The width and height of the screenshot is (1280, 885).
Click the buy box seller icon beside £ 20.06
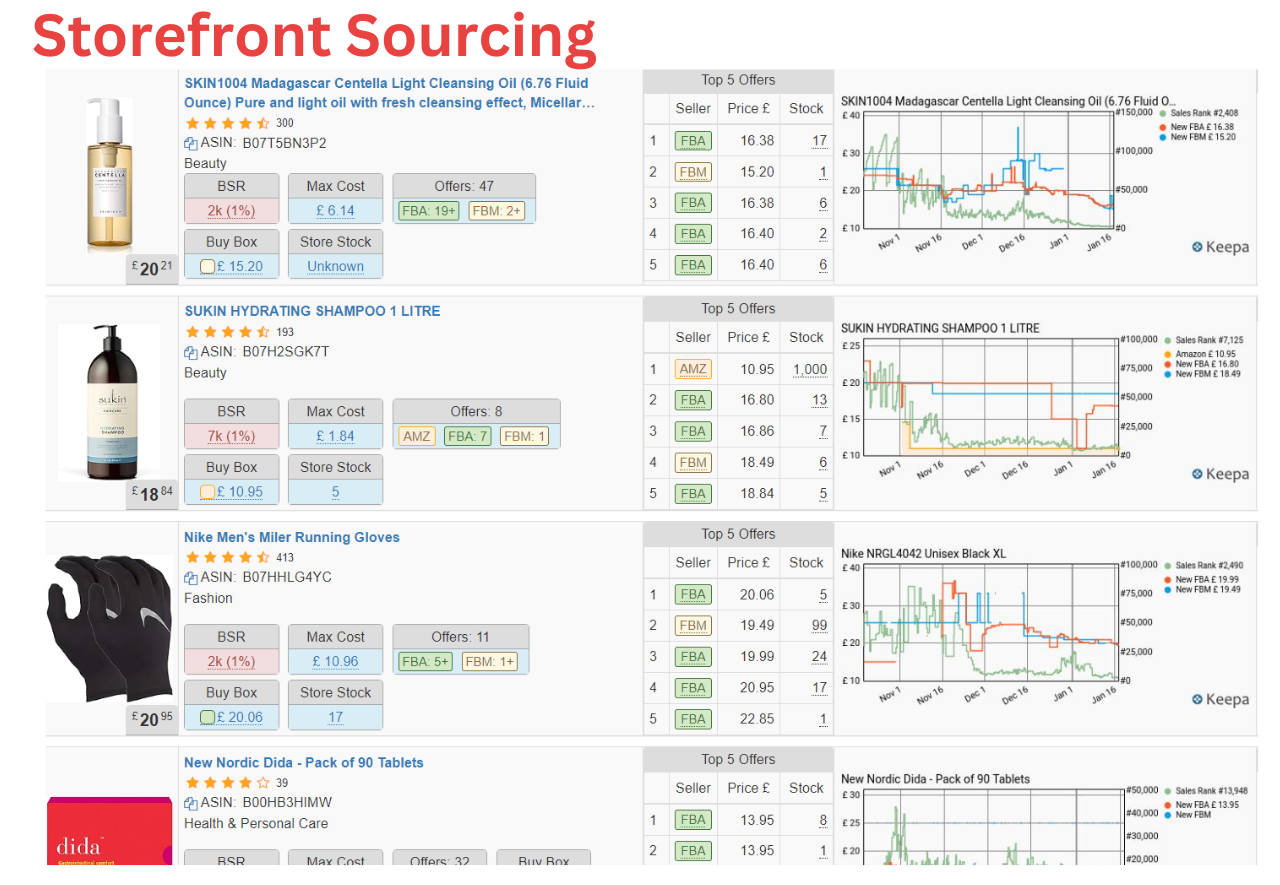pyautogui.click(x=208, y=717)
